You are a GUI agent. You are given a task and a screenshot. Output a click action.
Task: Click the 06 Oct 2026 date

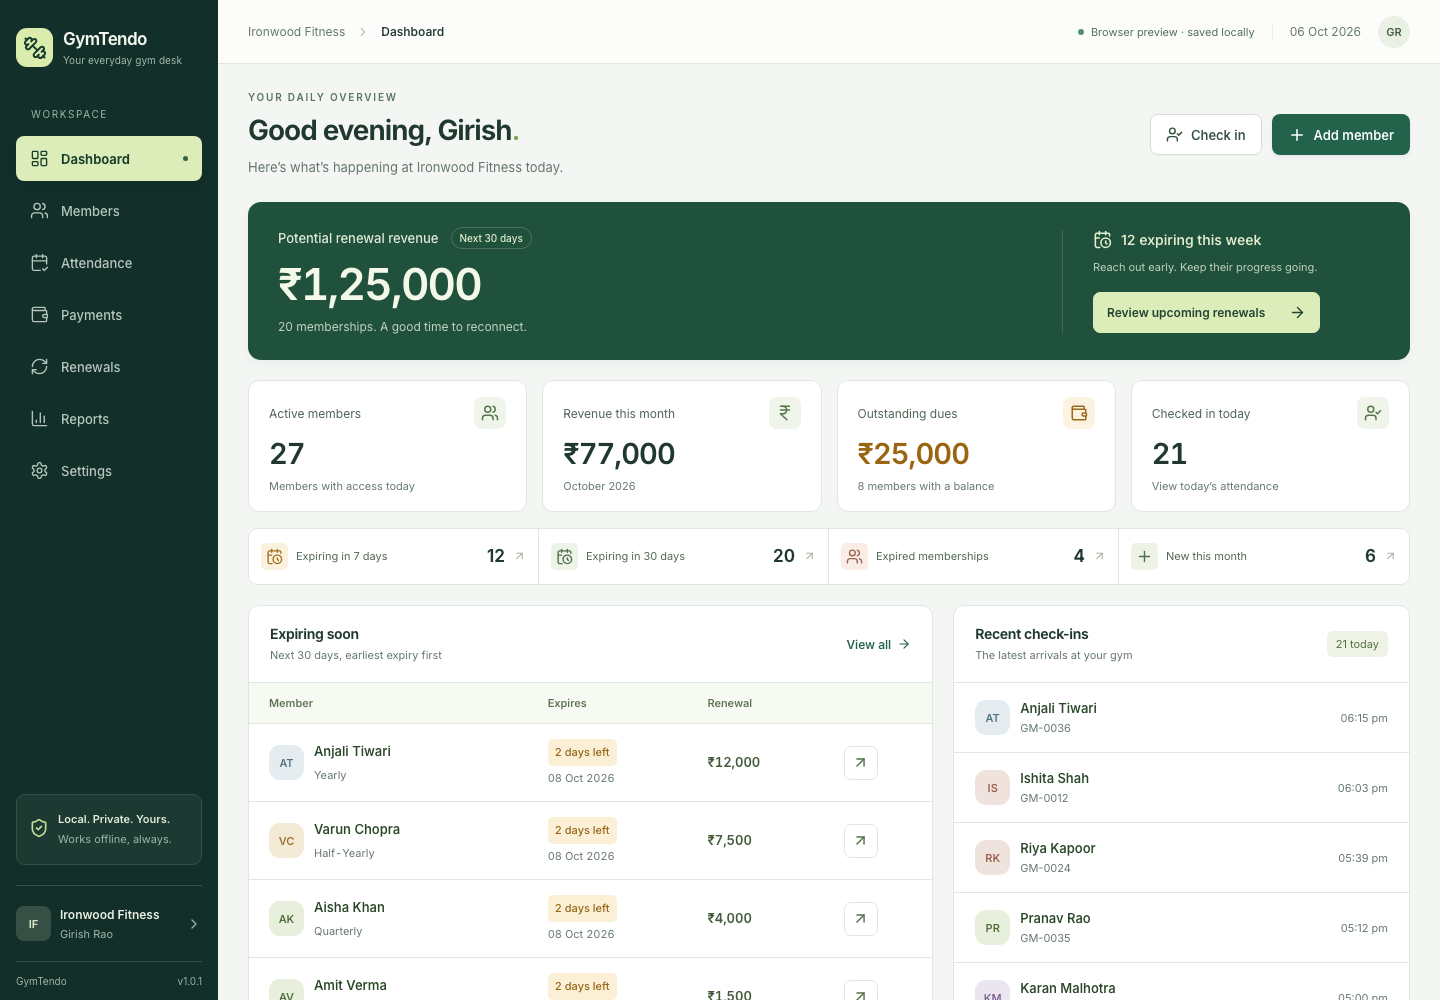pos(1325,32)
